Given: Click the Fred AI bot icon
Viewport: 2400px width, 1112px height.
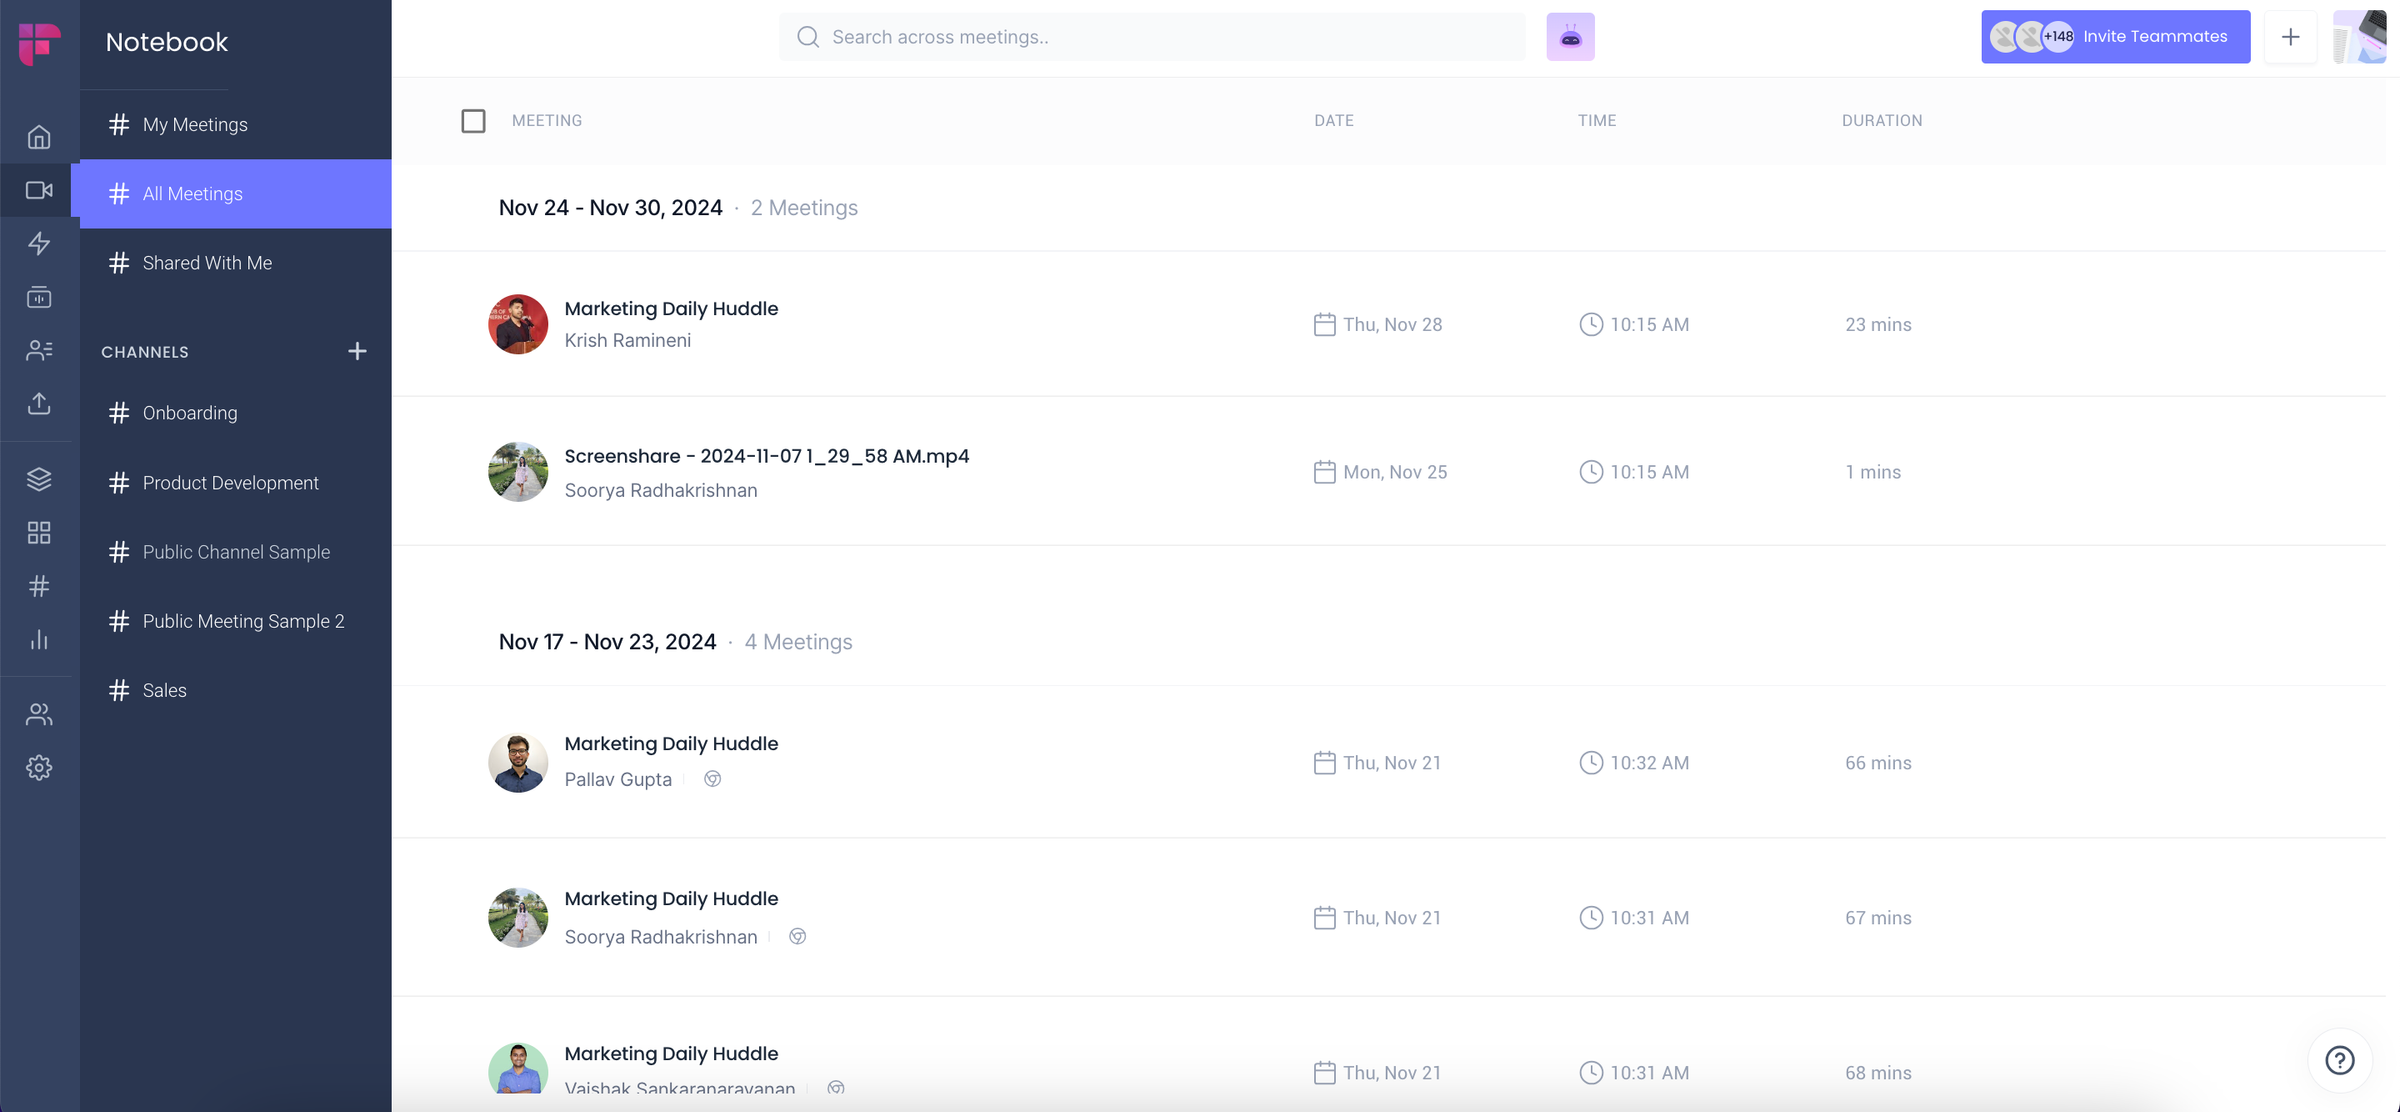Looking at the screenshot, I should [x=1570, y=36].
